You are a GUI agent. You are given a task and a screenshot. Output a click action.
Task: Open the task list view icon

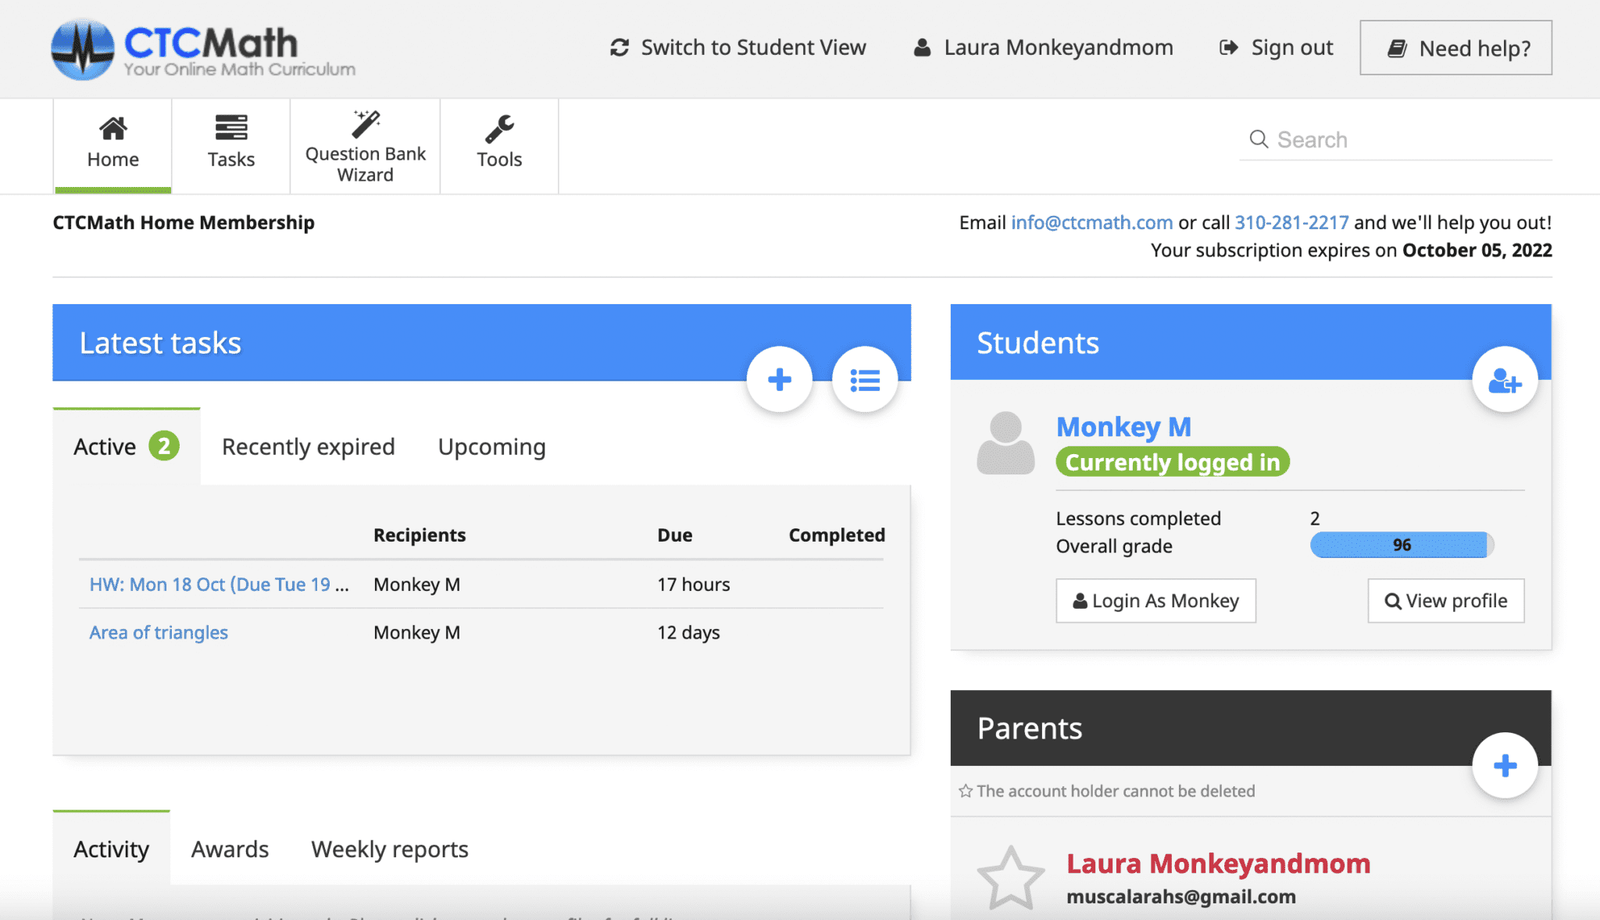click(865, 380)
